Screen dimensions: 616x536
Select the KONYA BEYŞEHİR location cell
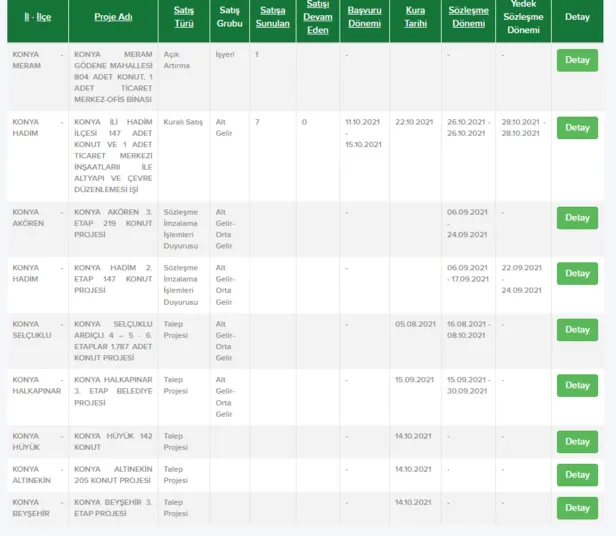(x=38, y=508)
